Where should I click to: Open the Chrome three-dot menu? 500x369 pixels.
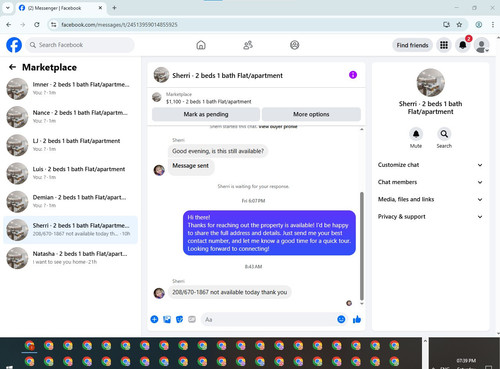point(493,24)
